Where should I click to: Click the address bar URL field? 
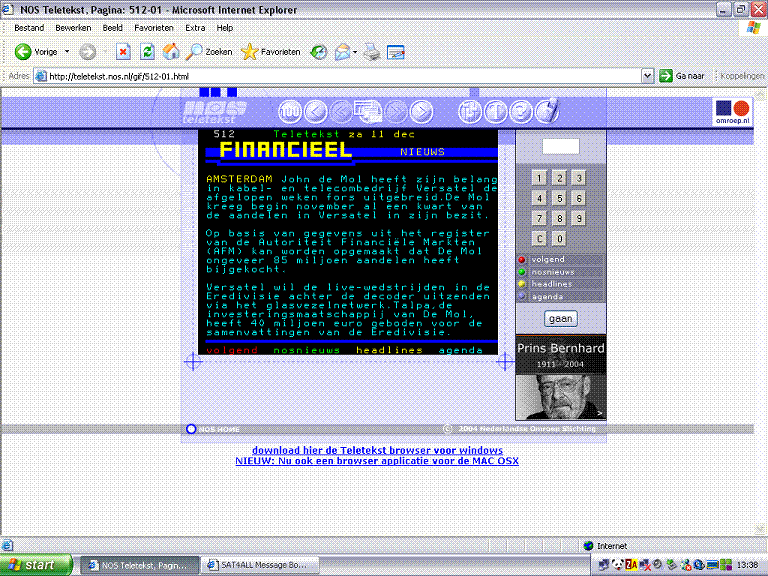338,76
